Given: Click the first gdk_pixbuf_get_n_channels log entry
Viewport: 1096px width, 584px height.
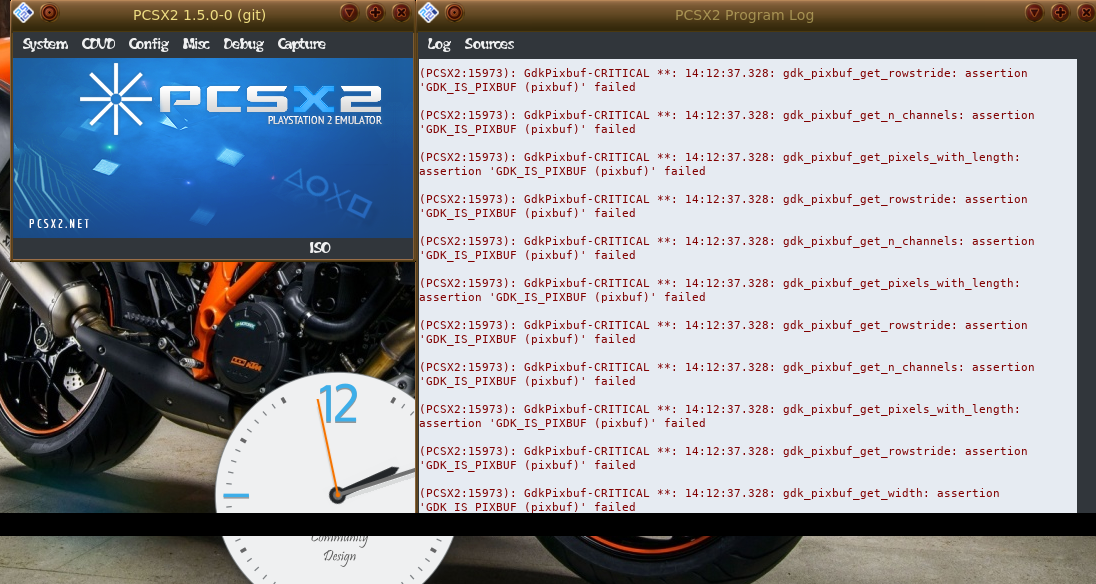Looking at the screenshot, I should [x=727, y=122].
